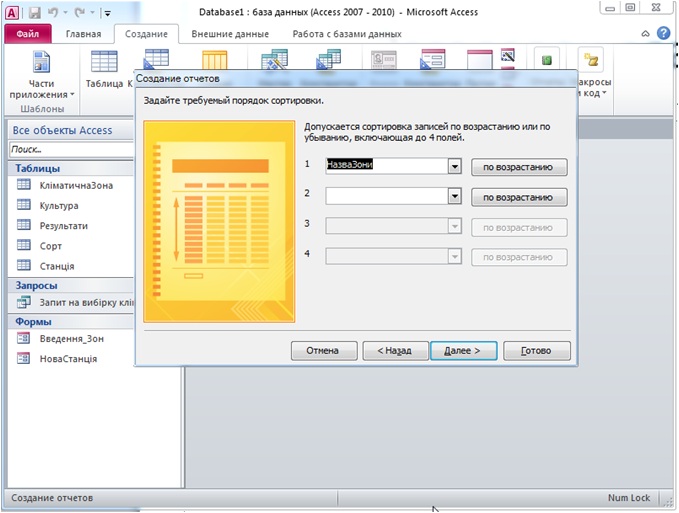This screenshot has height=513, width=679.
Task: Click the Поиск field in navigation pane
Action: 70,149
